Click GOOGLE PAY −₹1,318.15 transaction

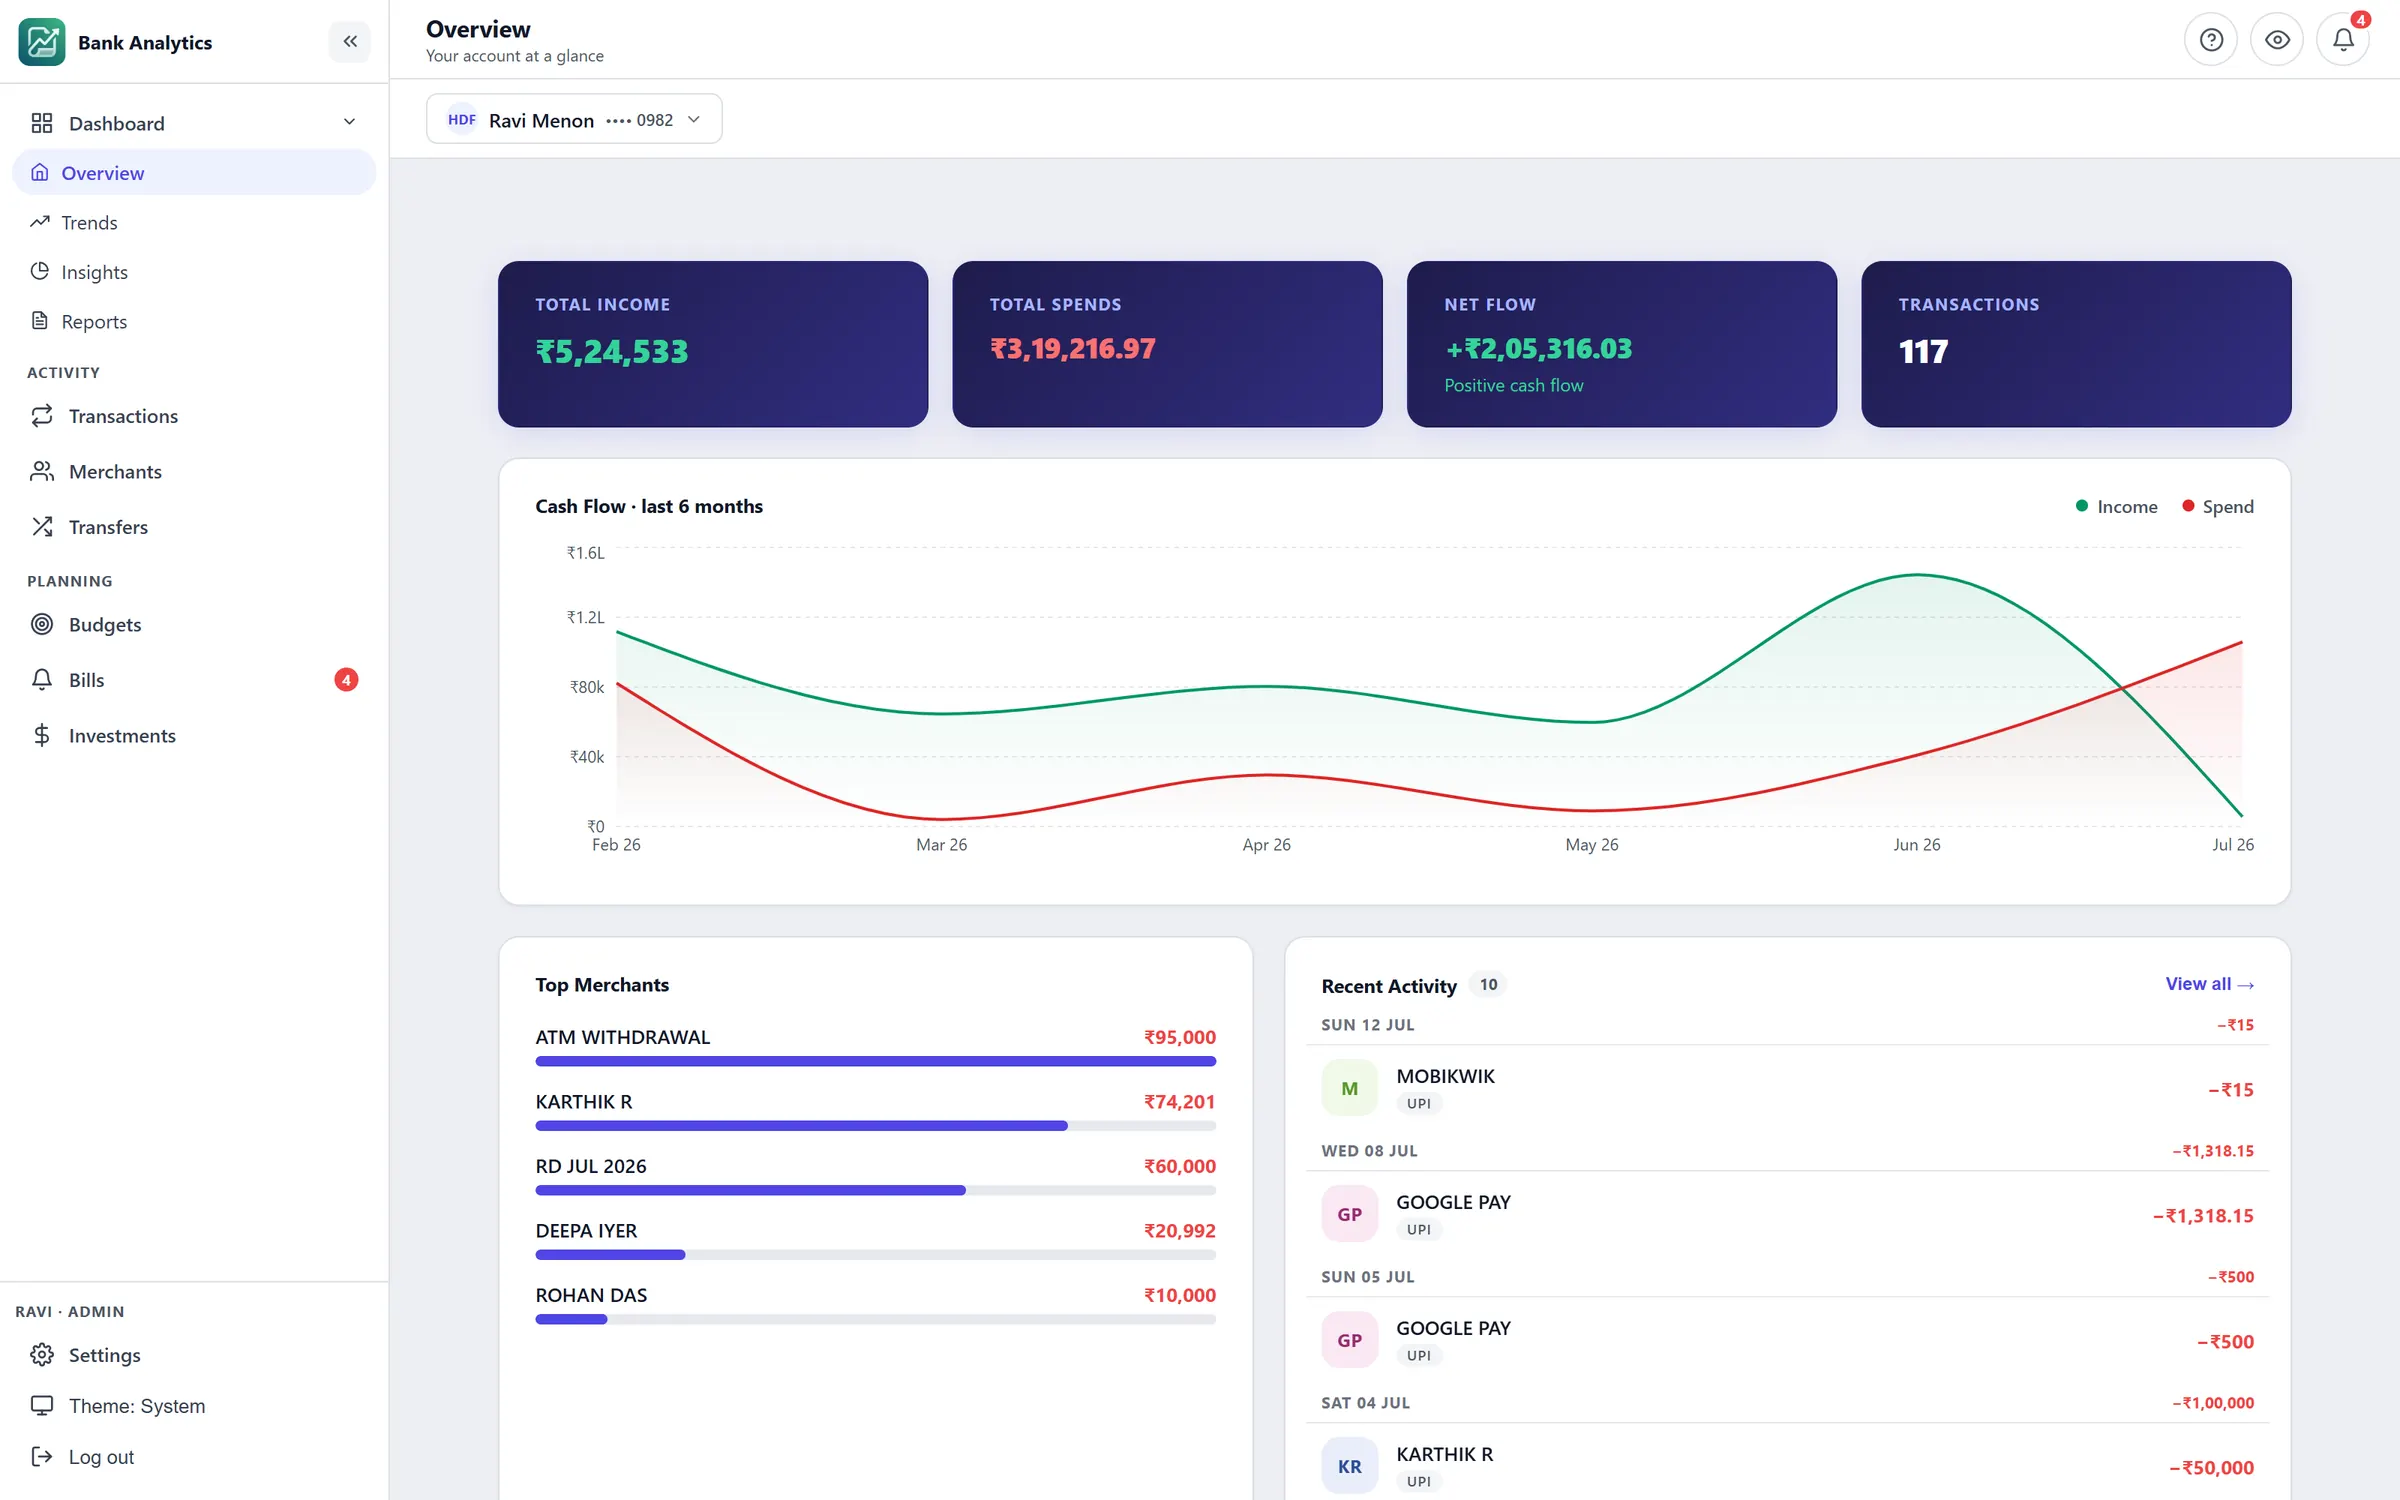[x=1787, y=1214]
